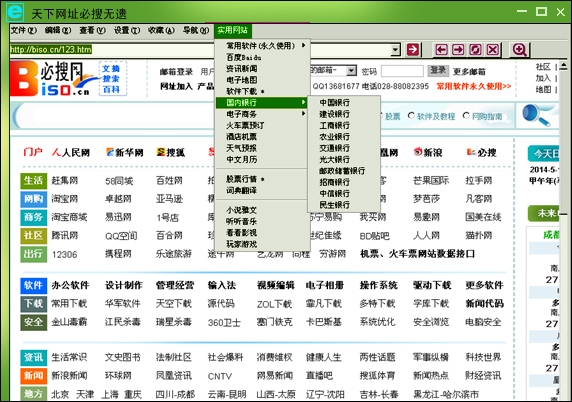Click the 今天 date panel tab

click(544, 154)
